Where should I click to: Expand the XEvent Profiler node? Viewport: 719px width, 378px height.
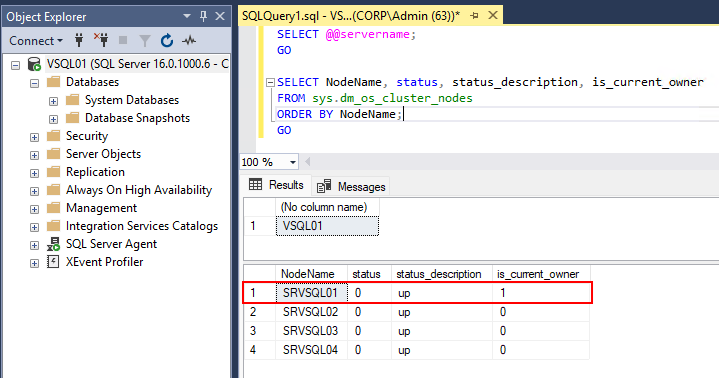[x=34, y=263]
